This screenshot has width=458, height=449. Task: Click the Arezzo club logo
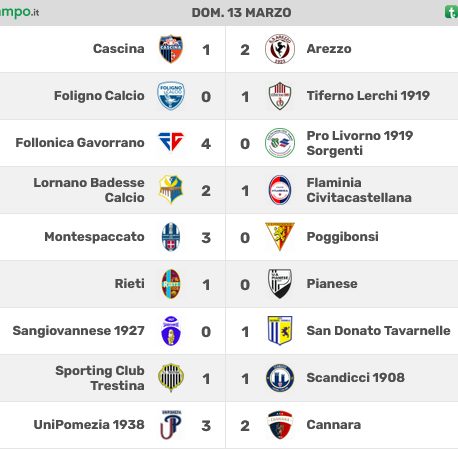click(280, 49)
